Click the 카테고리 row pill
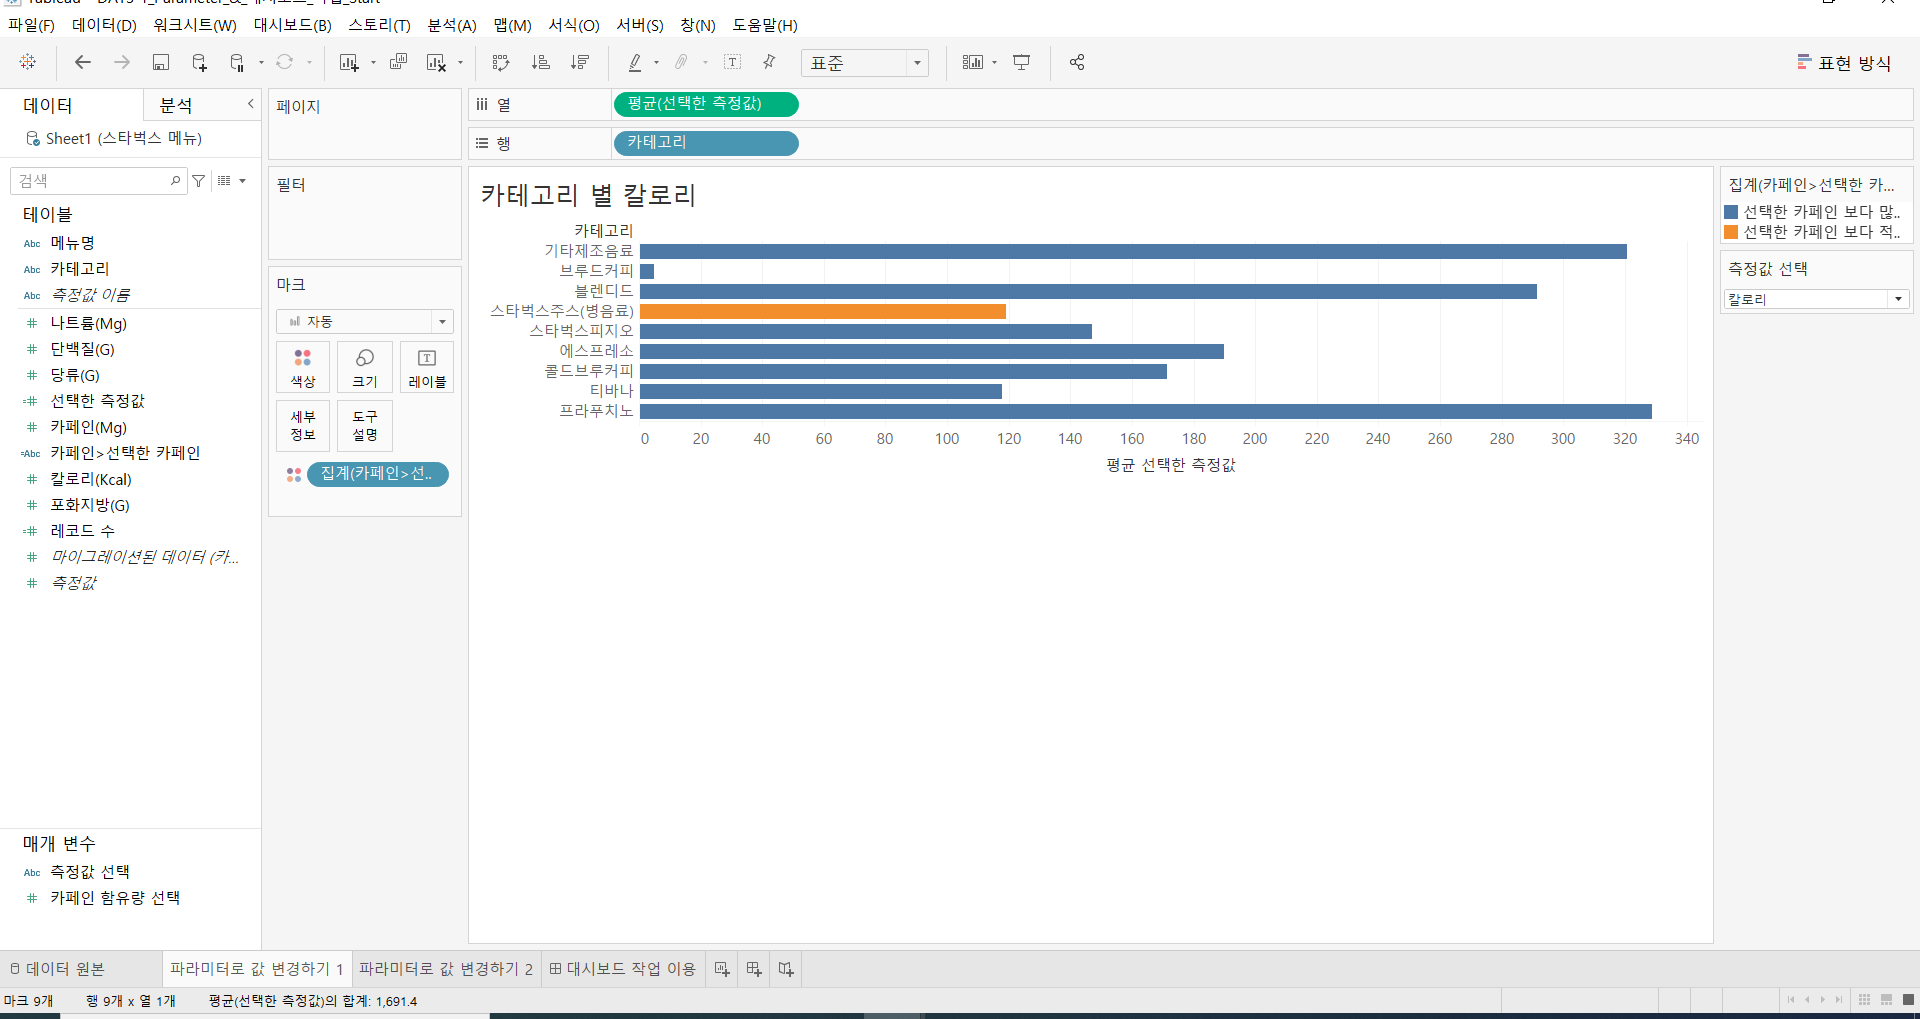The width and height of the screenshot is (1920, 1019). [706, 143]
